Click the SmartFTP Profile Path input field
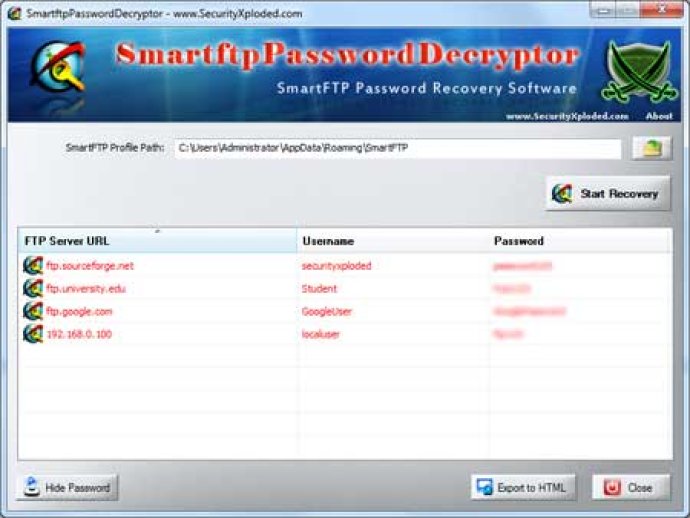Image resolution: width=690 pixels, height=518 pixels. [398, 148]
